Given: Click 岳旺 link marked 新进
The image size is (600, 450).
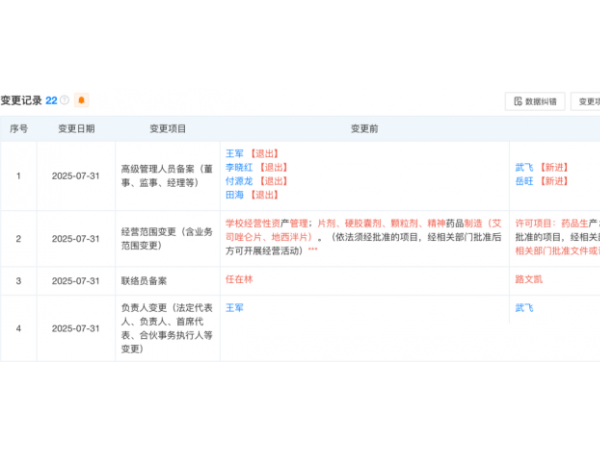Looking at the screenshot, I should tap(523, 181).
